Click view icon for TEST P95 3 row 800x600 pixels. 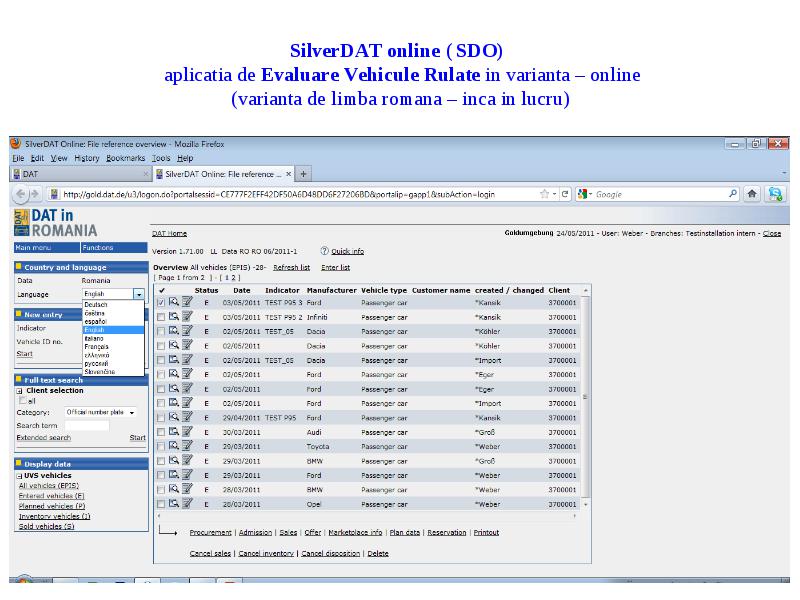(x=173, y=302)
